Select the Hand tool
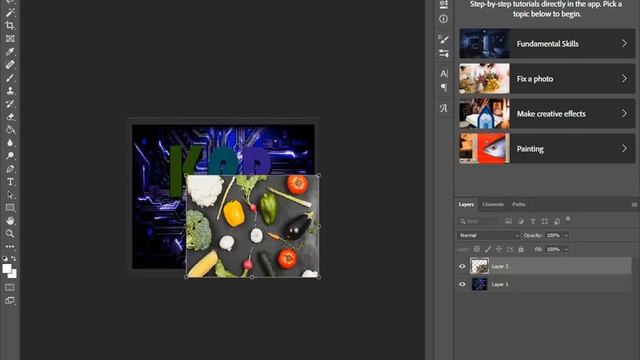The image size is (640, 360). (10, 221)
